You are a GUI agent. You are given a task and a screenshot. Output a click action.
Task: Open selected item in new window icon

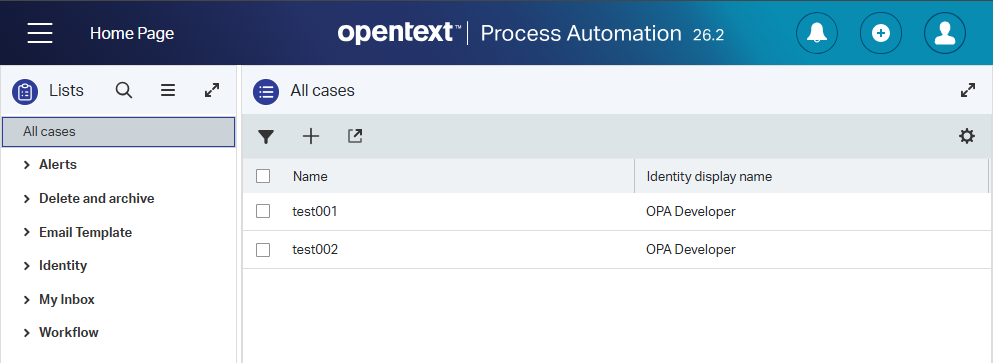tap(355, 136)
